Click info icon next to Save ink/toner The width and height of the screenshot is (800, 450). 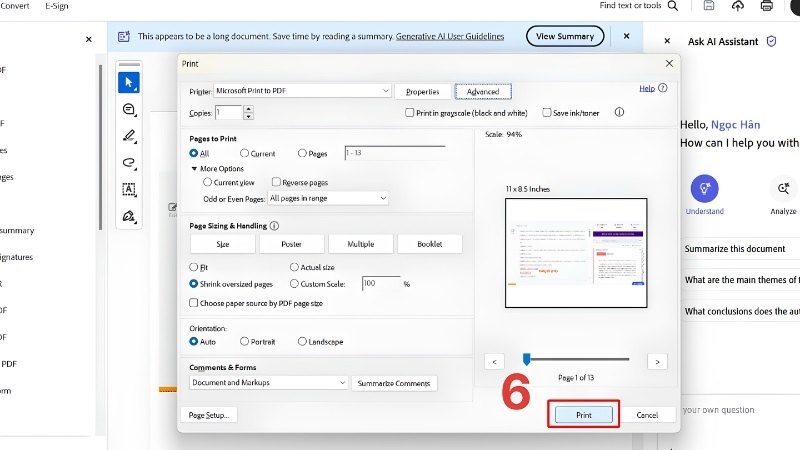pyautogui.click(x=619, y=112)
